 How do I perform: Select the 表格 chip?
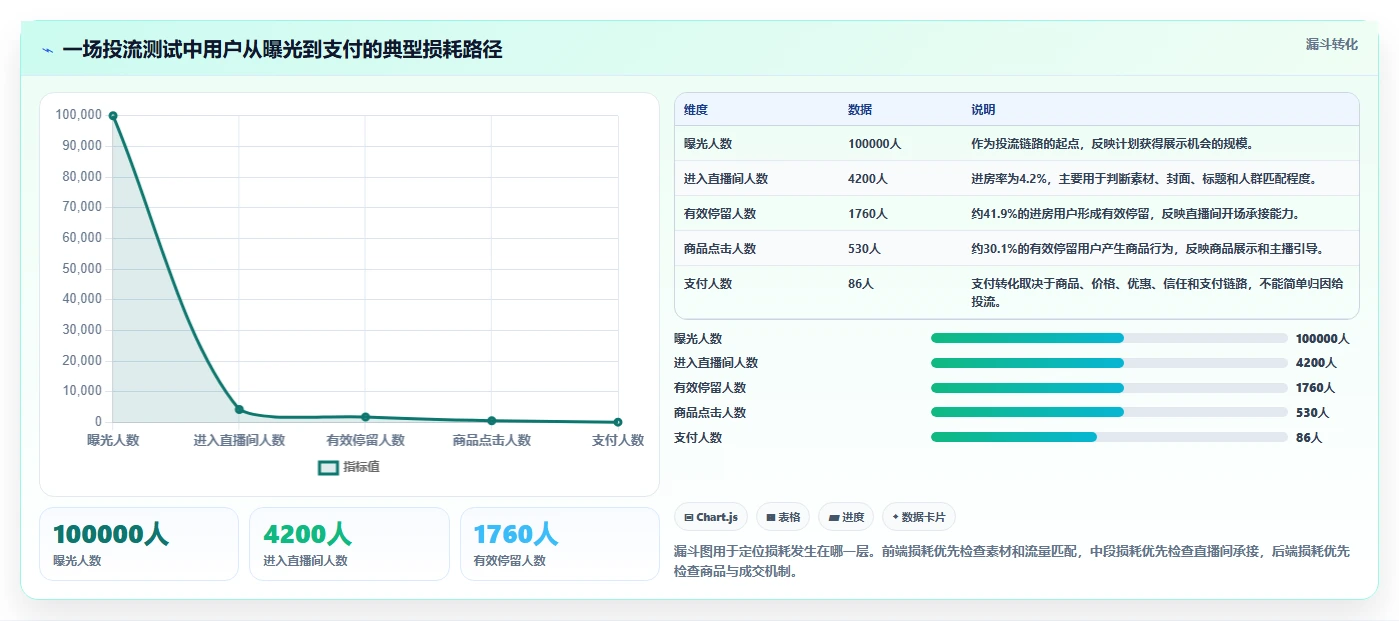pos(783,517)
